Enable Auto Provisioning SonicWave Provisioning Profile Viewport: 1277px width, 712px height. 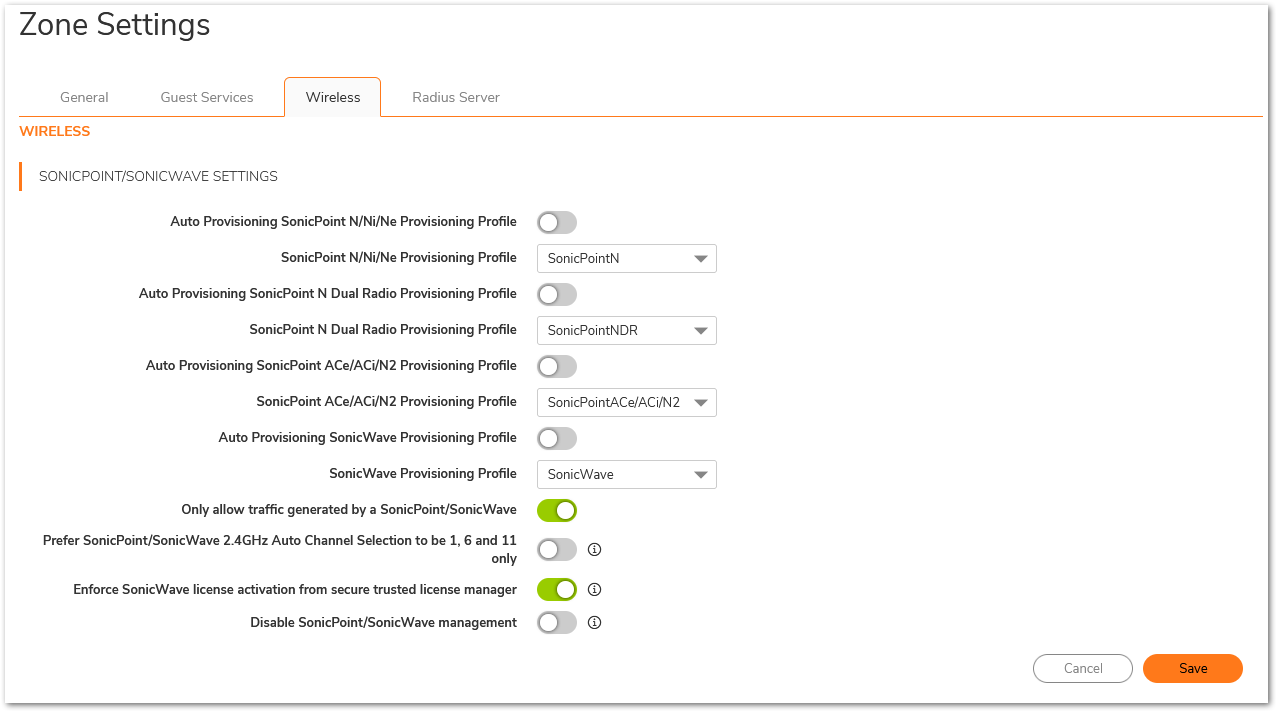point(557,438)
